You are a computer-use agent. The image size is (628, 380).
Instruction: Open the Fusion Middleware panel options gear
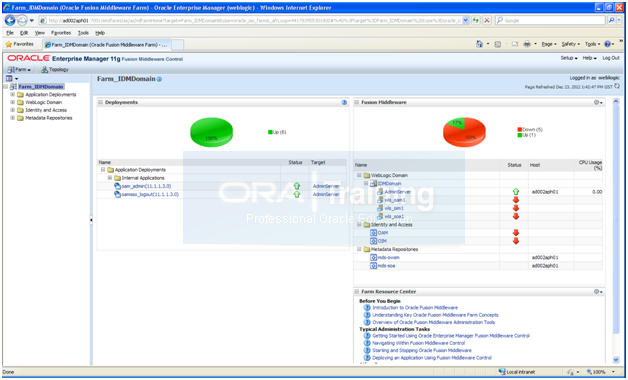[x=598, y=103]
